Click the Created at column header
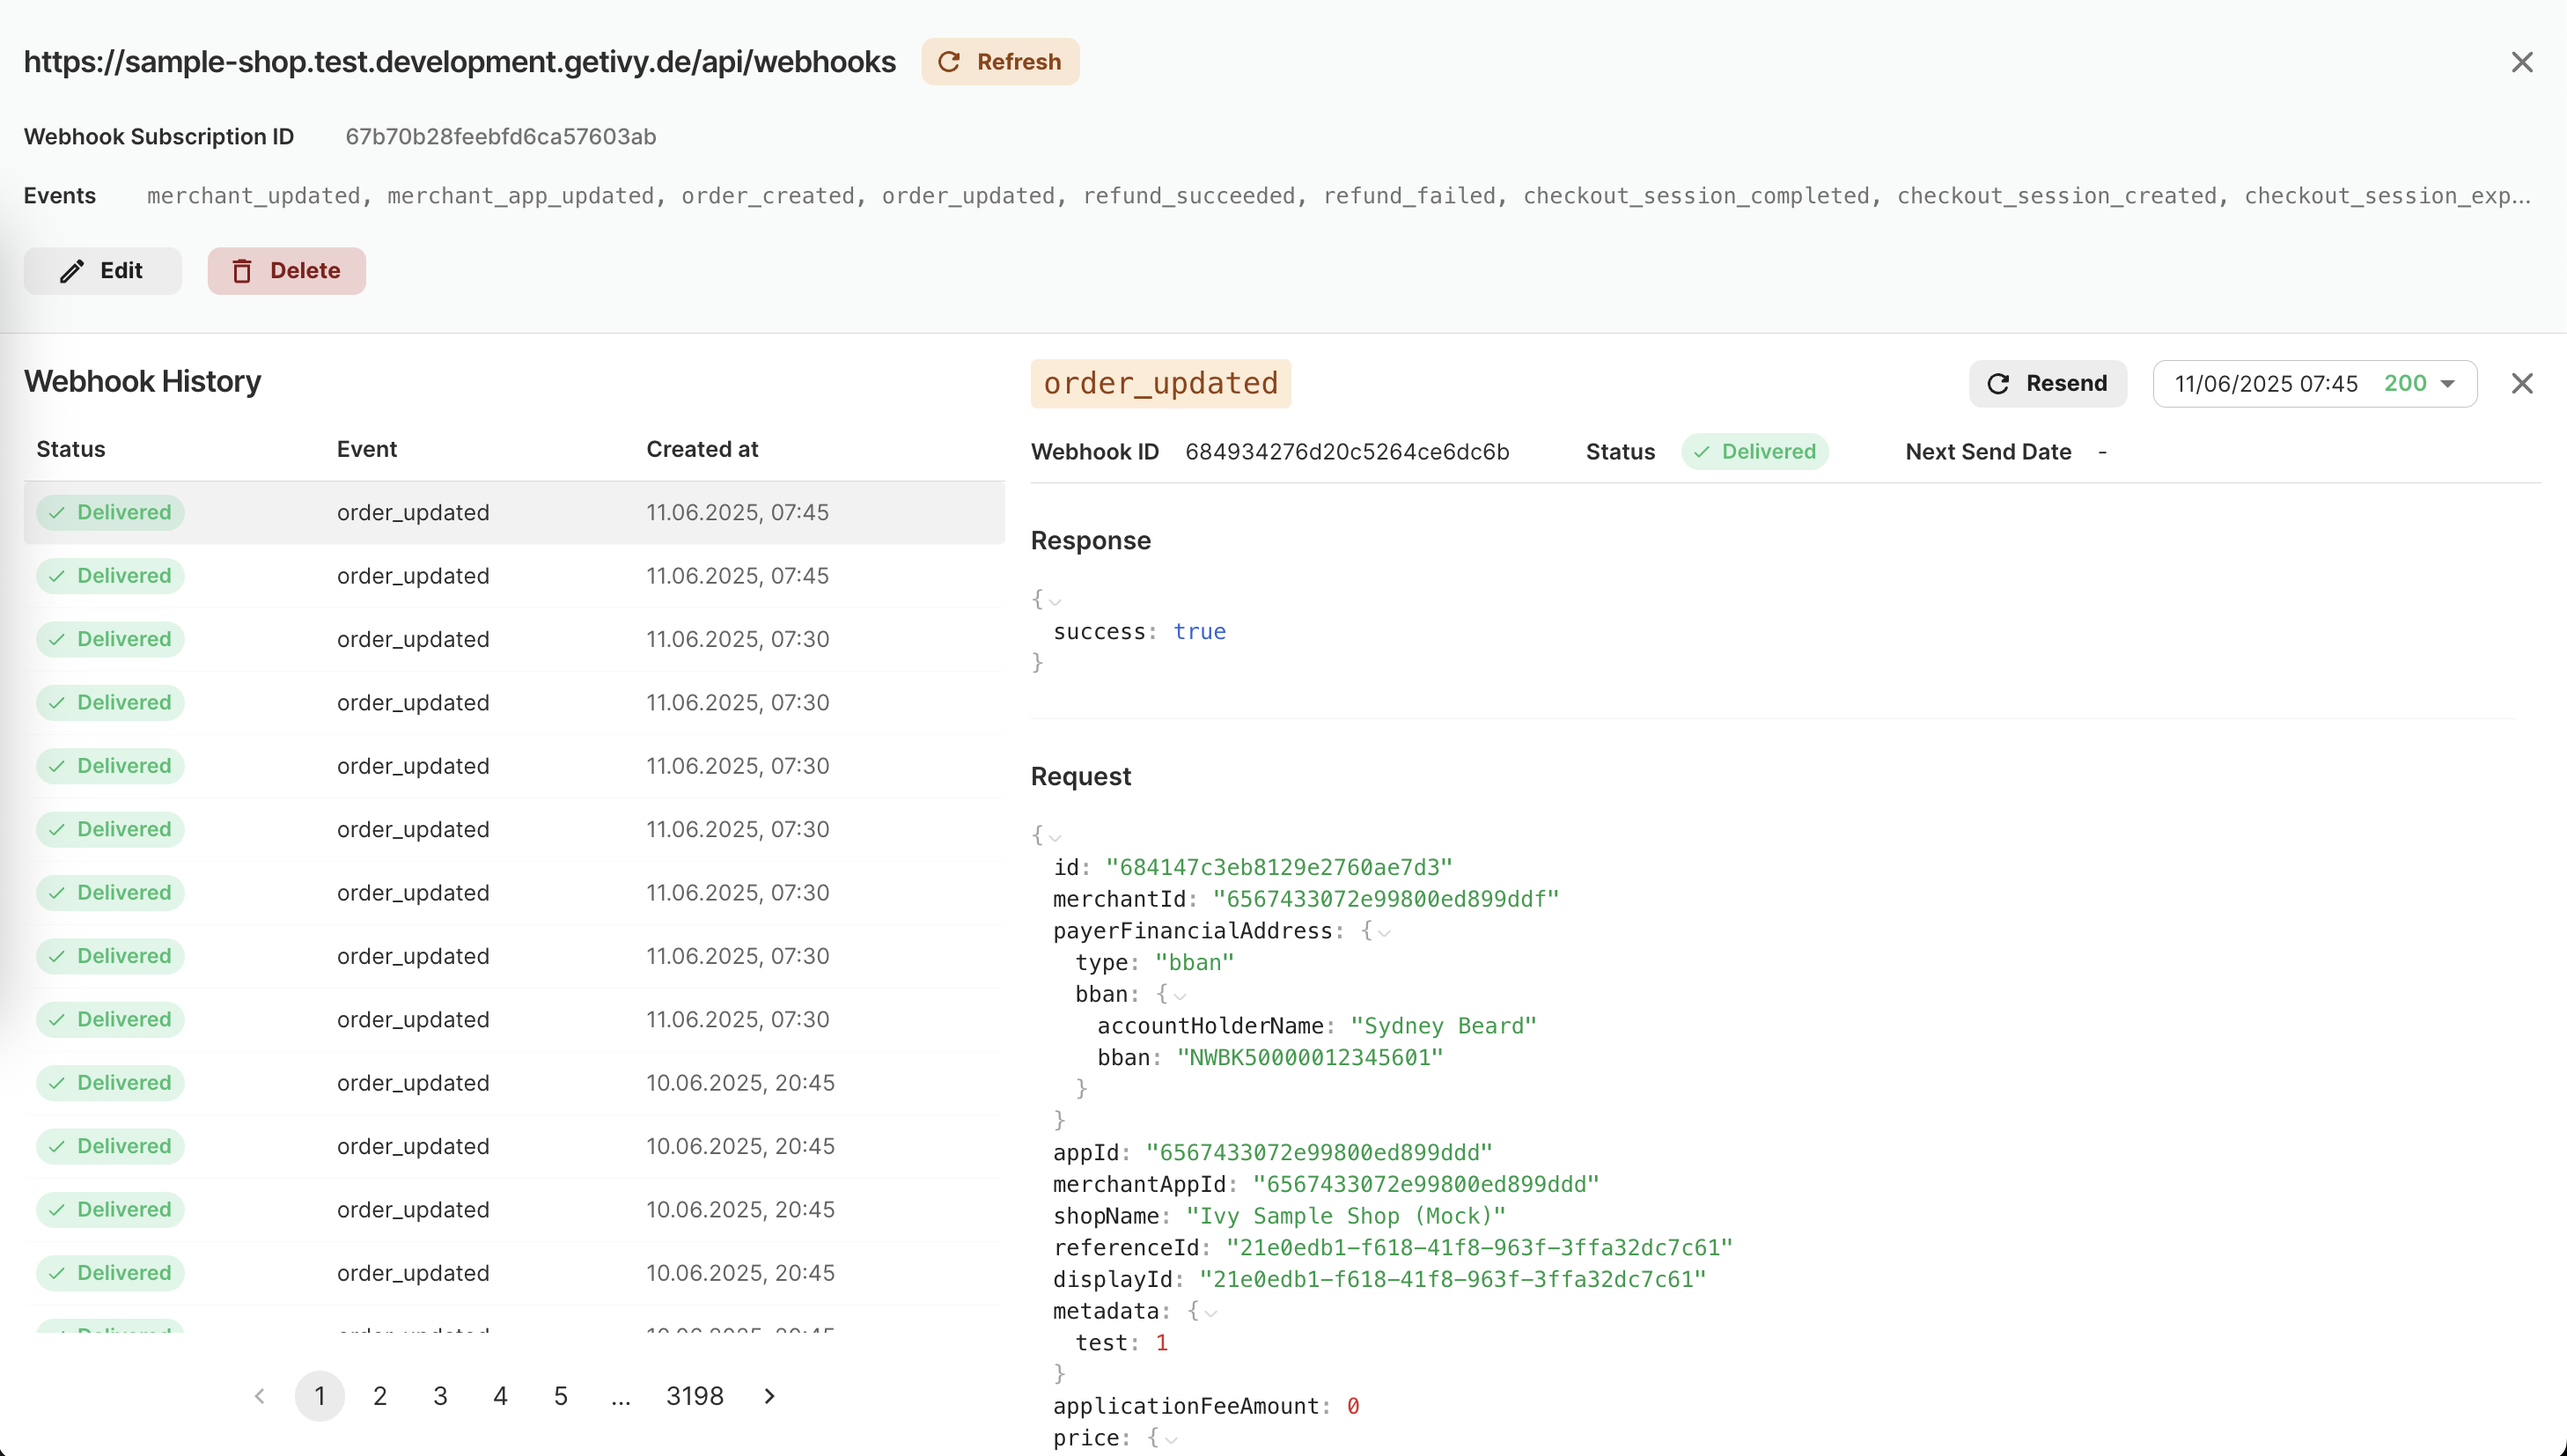 pos(702,450)
